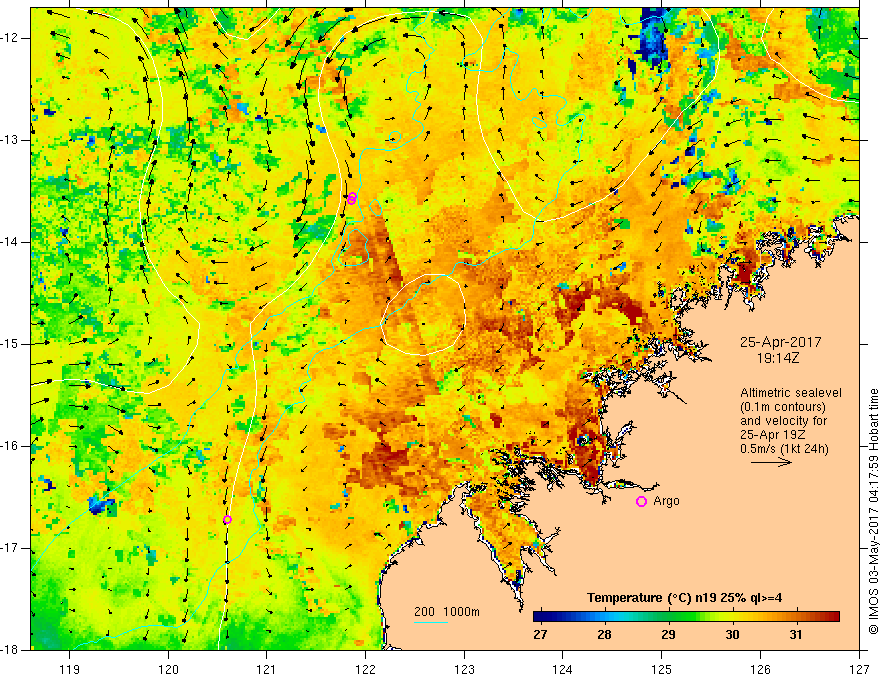Click the dark blue cold patch near 12S 125E
Screen dimensions: 880x680
coord(653,38)
